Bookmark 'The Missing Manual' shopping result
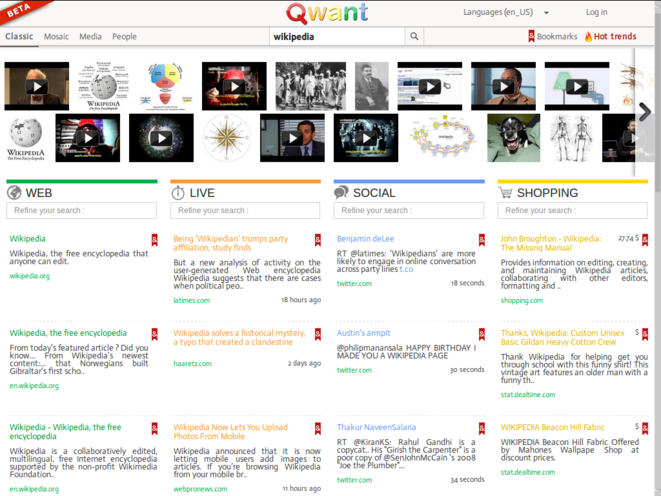This screenshot has width=661, height=496. 645,240
